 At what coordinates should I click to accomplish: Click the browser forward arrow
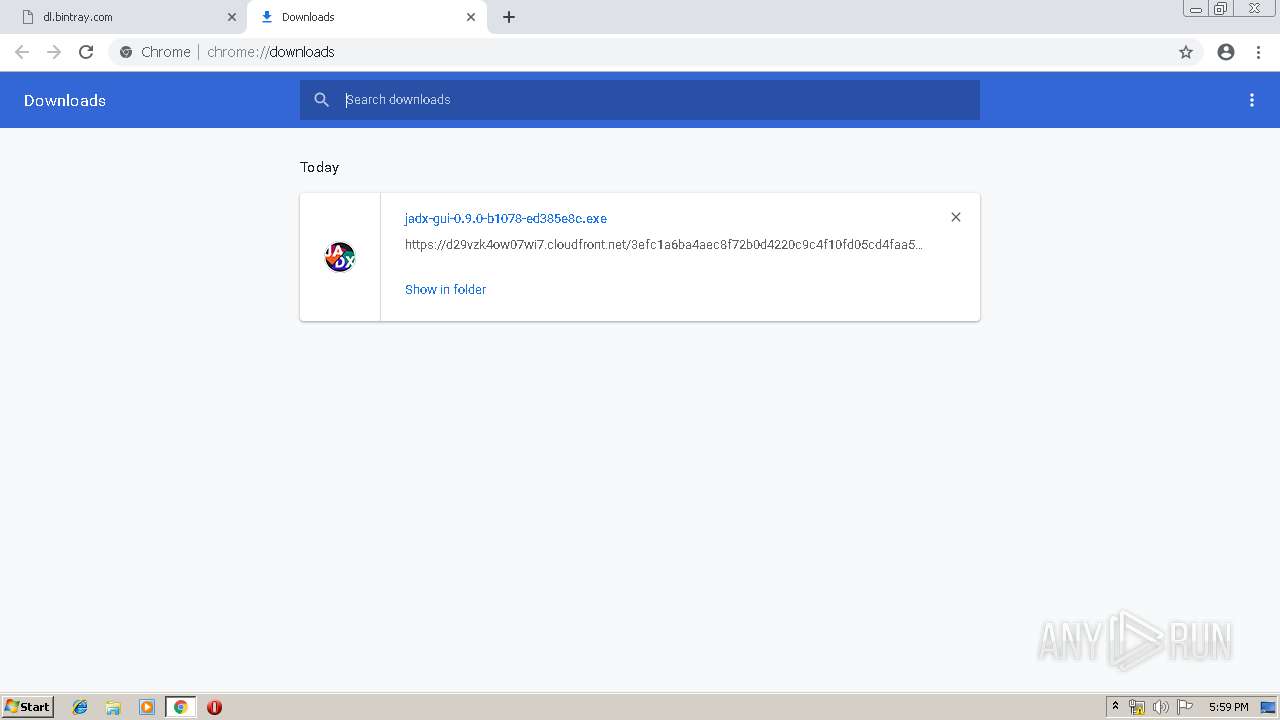pyautogui.click(x=54, y=52)
